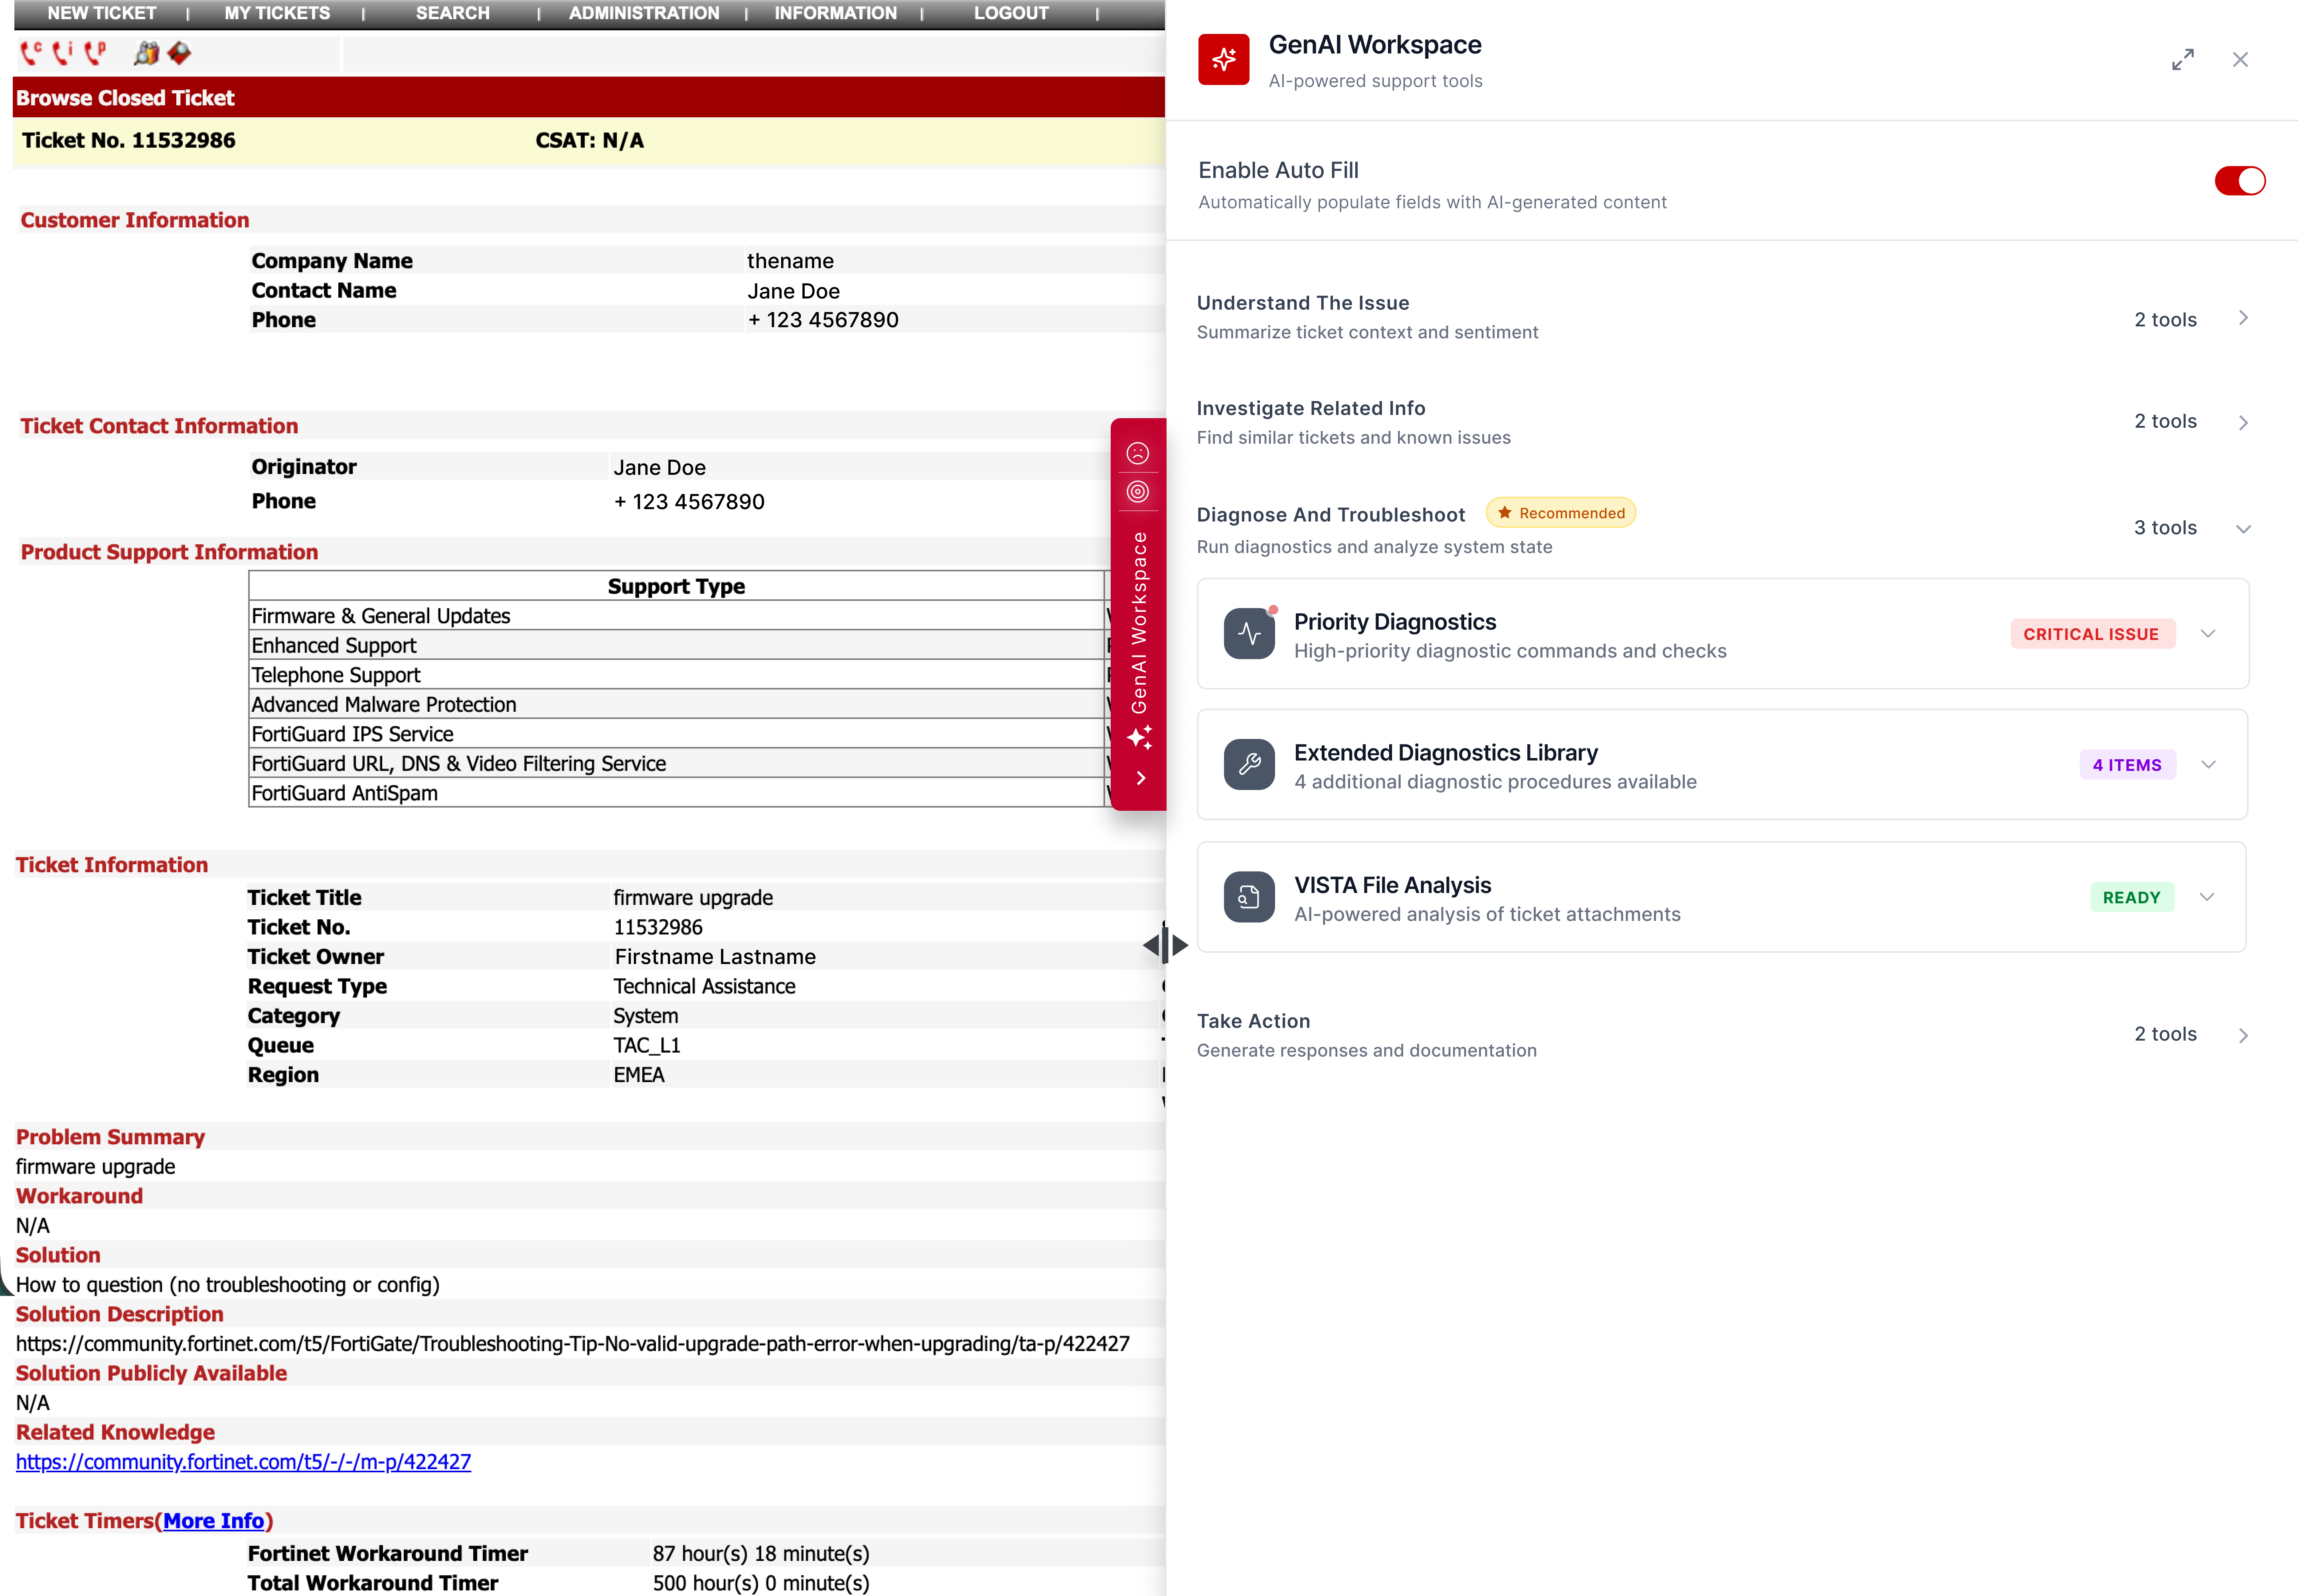Click the VISTA File Analysis title
This screenshot has height=1596, width=2298.
(1393, 885)
